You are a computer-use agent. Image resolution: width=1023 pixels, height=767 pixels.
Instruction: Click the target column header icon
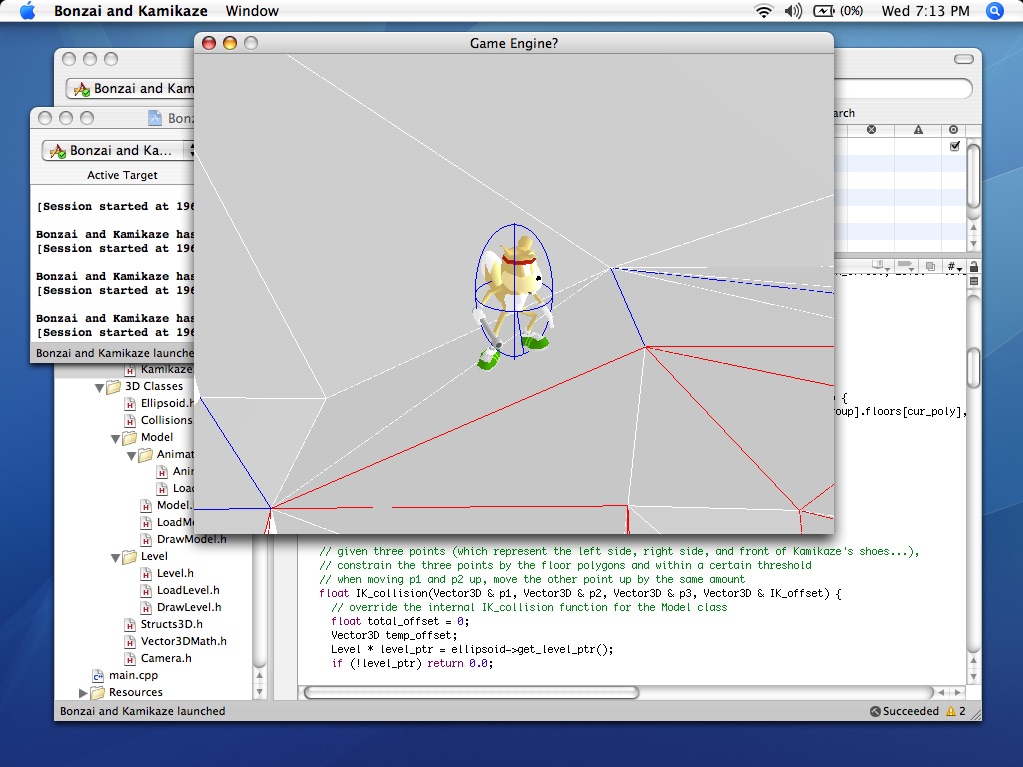click(953, 130)
